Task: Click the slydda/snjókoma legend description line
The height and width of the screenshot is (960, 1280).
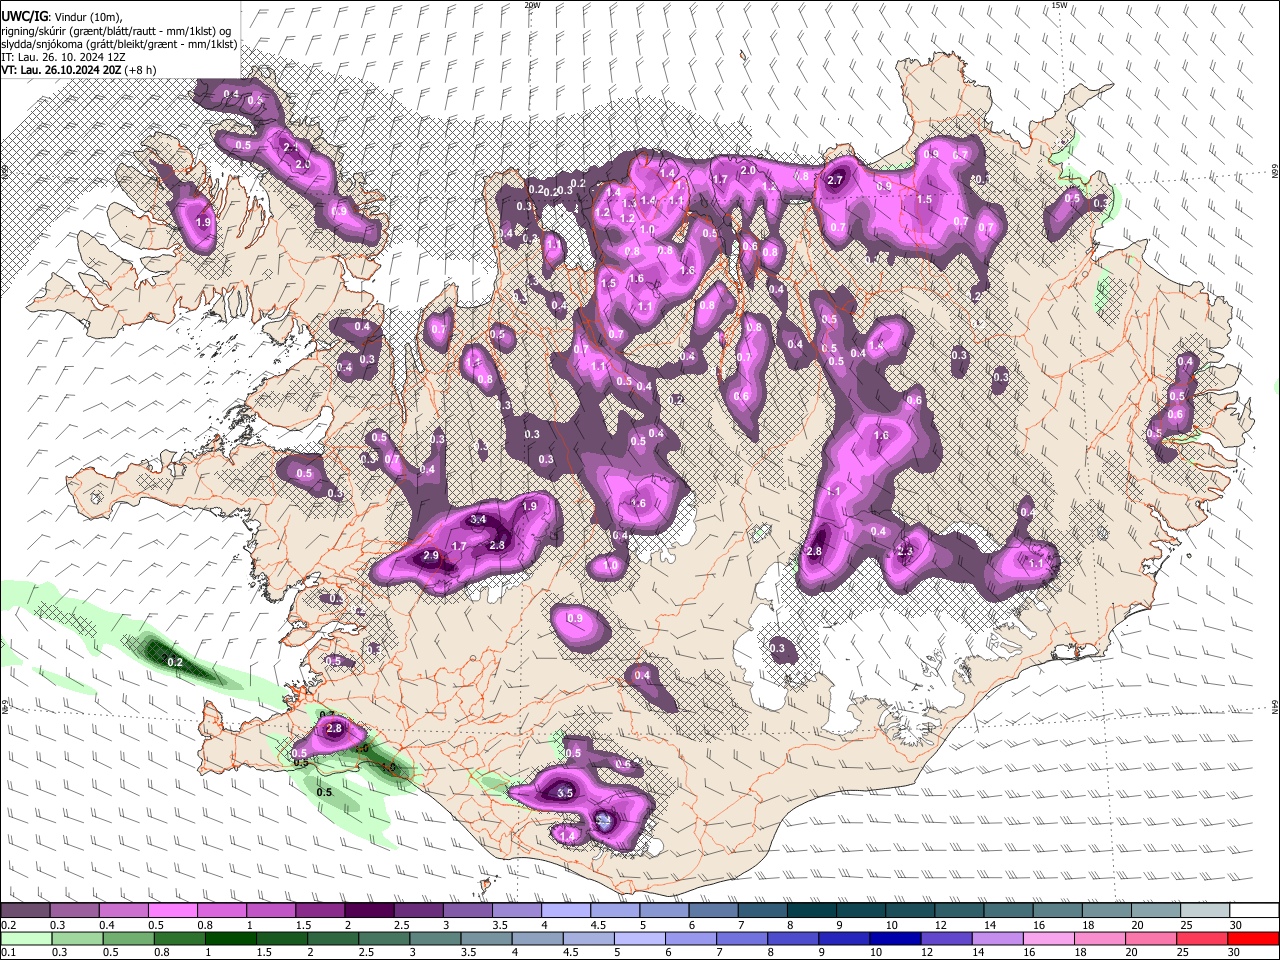Action: [x=119, y=44]
